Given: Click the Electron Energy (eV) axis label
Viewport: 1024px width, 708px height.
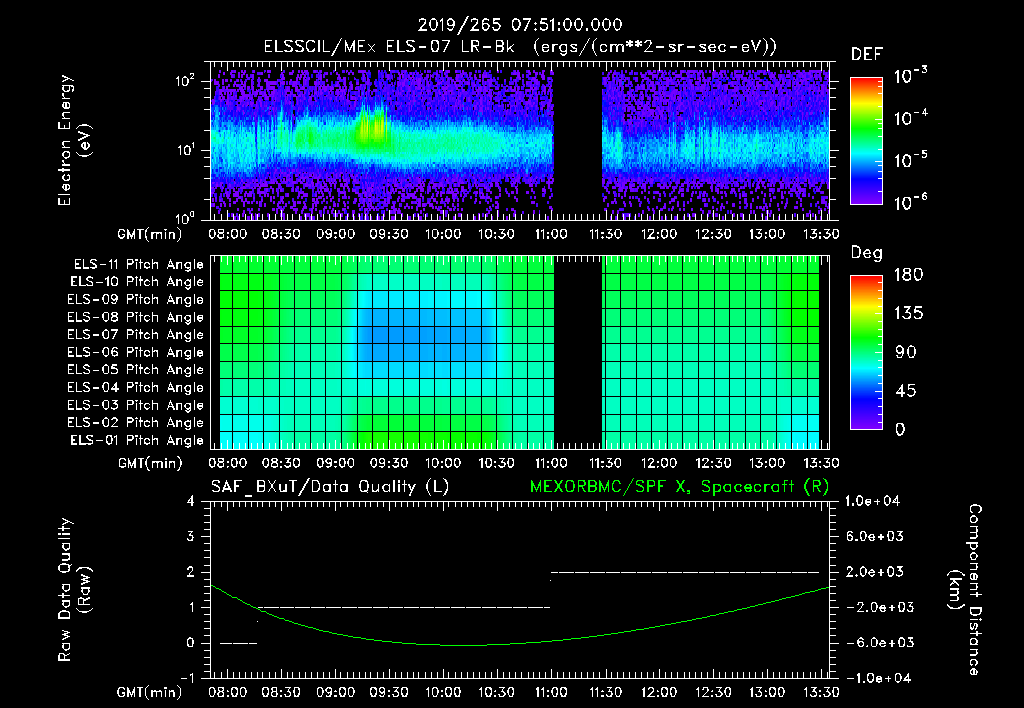Looking at the screenshot, I should coord(74,140).
